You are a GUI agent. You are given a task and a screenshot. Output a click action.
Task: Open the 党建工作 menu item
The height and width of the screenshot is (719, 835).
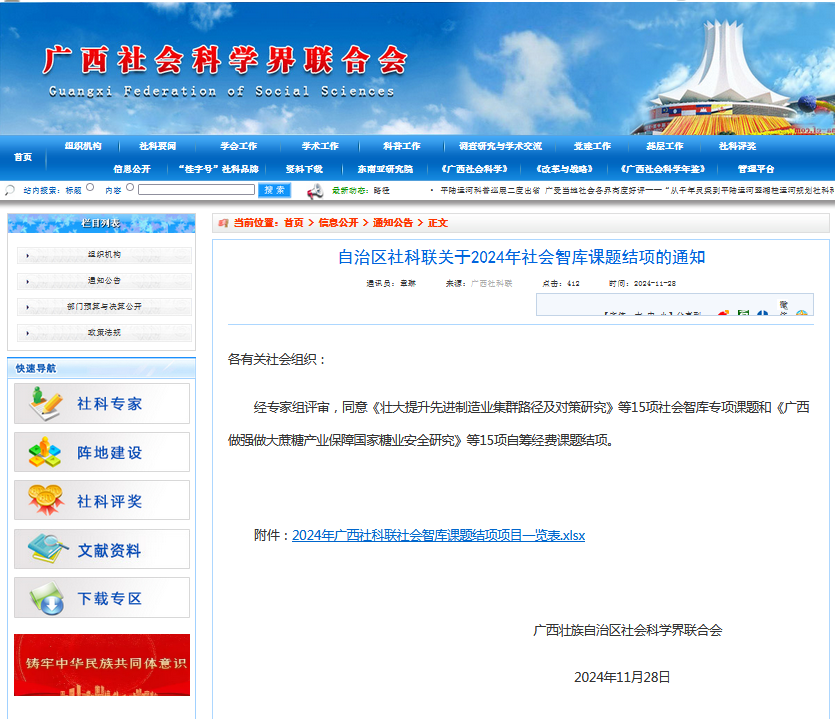tap(592, 146)
